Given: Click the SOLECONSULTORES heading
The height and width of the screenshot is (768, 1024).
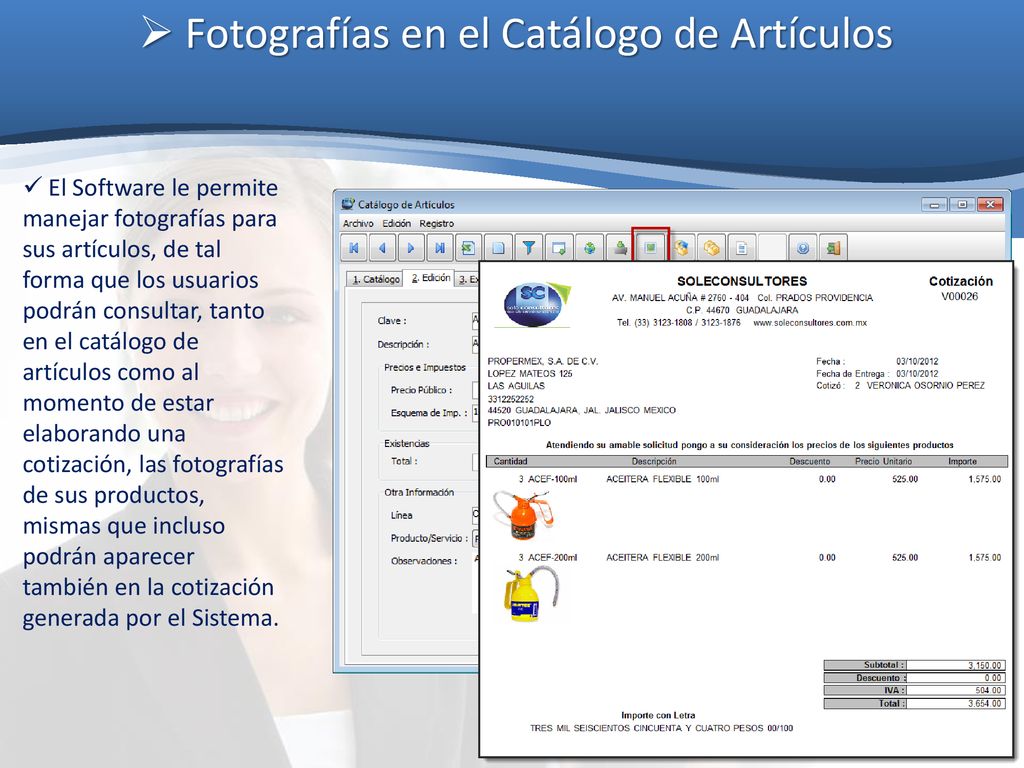Looking at the screenshot, I should tap(742, 281).
